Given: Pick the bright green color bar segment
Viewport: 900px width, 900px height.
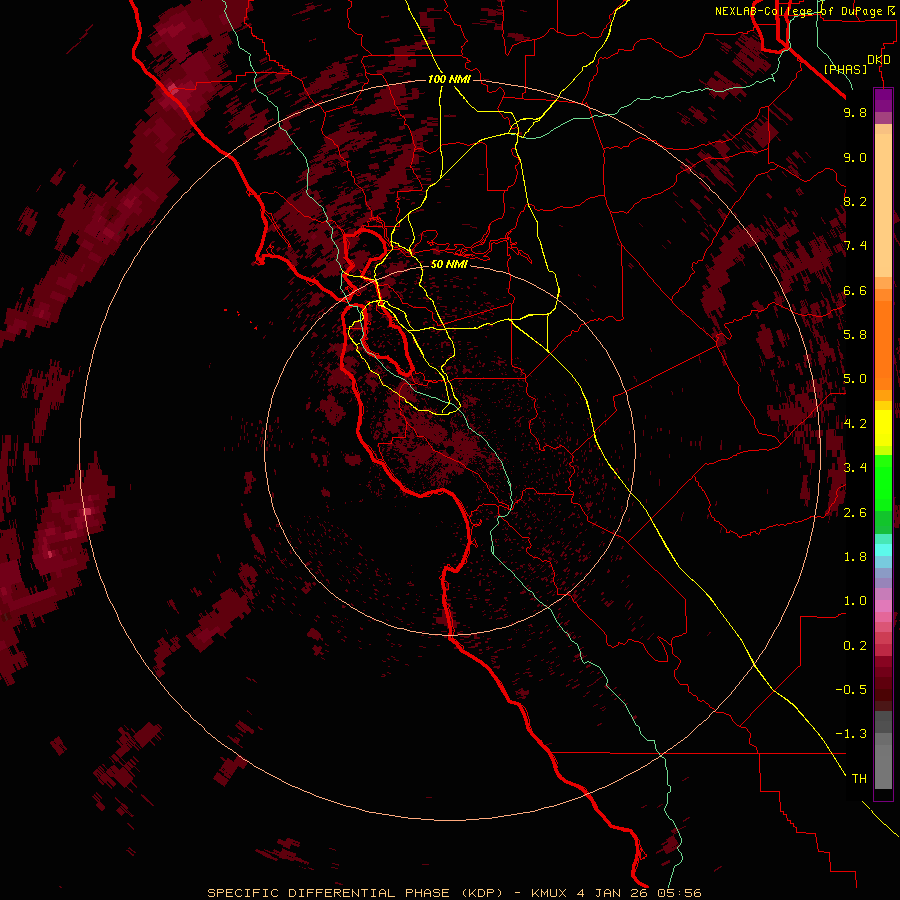Looking at the screenshot, I should pos(883,482).
